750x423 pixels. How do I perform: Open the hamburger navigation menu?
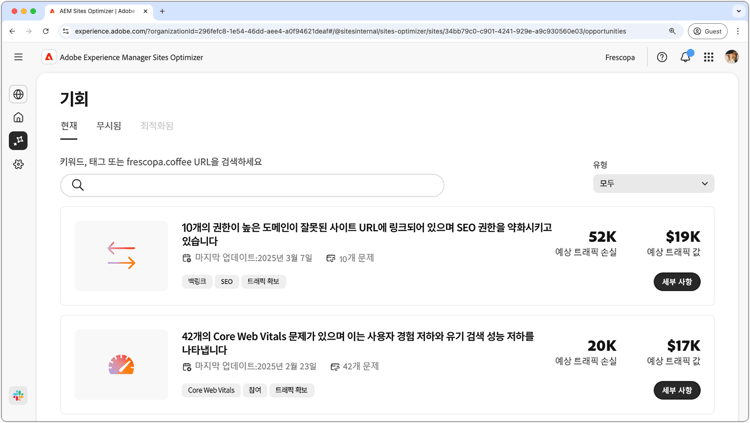coord(18,57)
